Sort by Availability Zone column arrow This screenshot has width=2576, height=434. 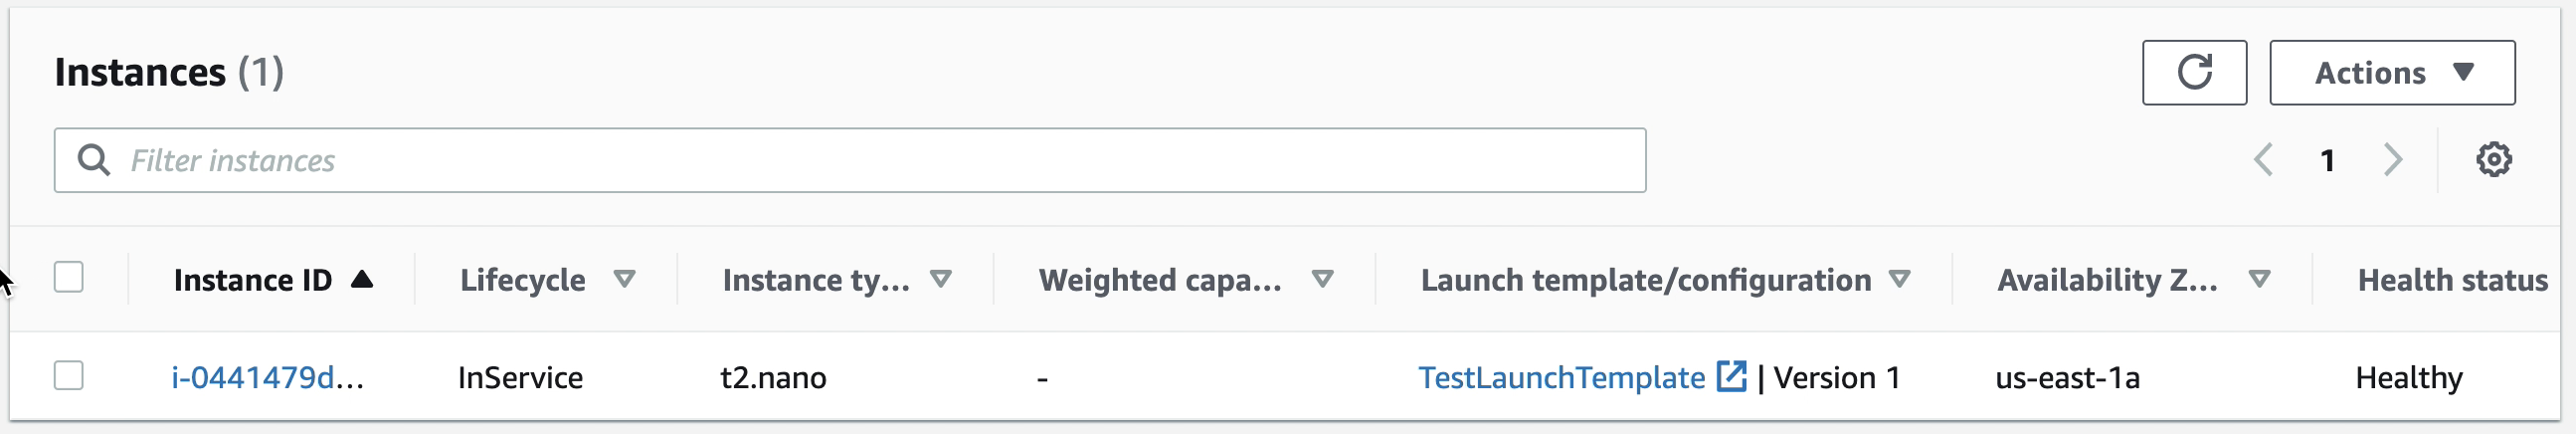point(2259,280)
